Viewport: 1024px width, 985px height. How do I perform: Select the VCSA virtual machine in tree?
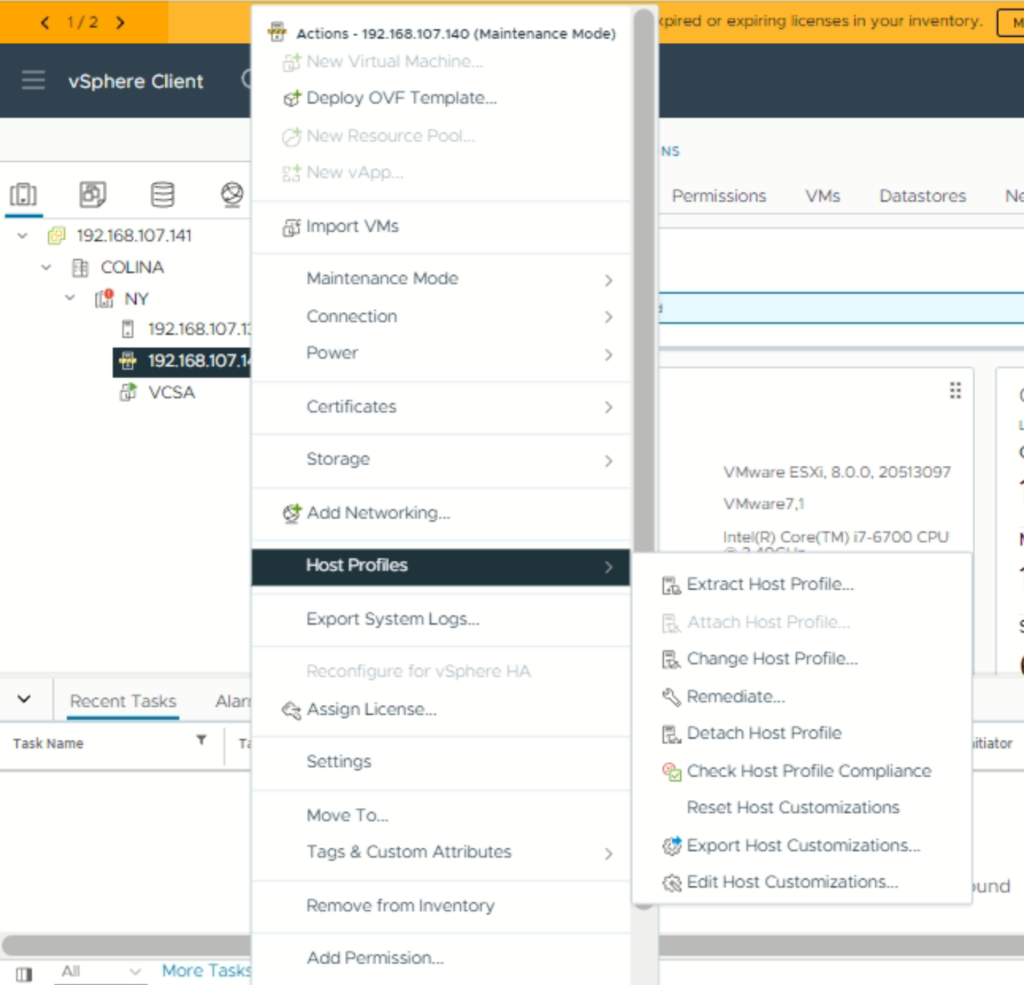171,392
